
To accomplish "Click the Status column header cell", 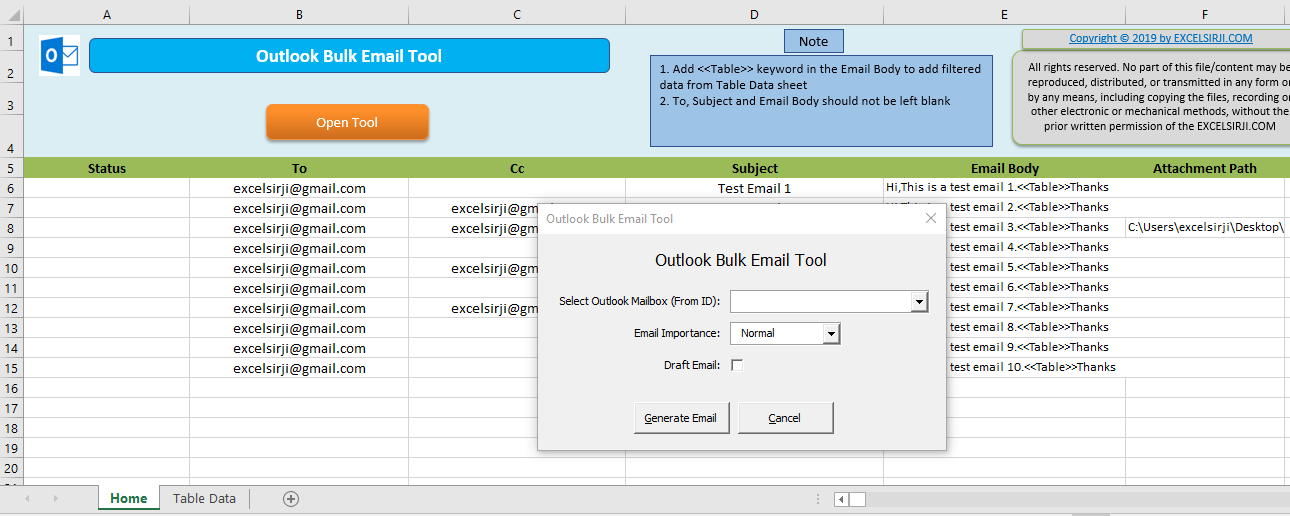I will [x=106, y=168].
